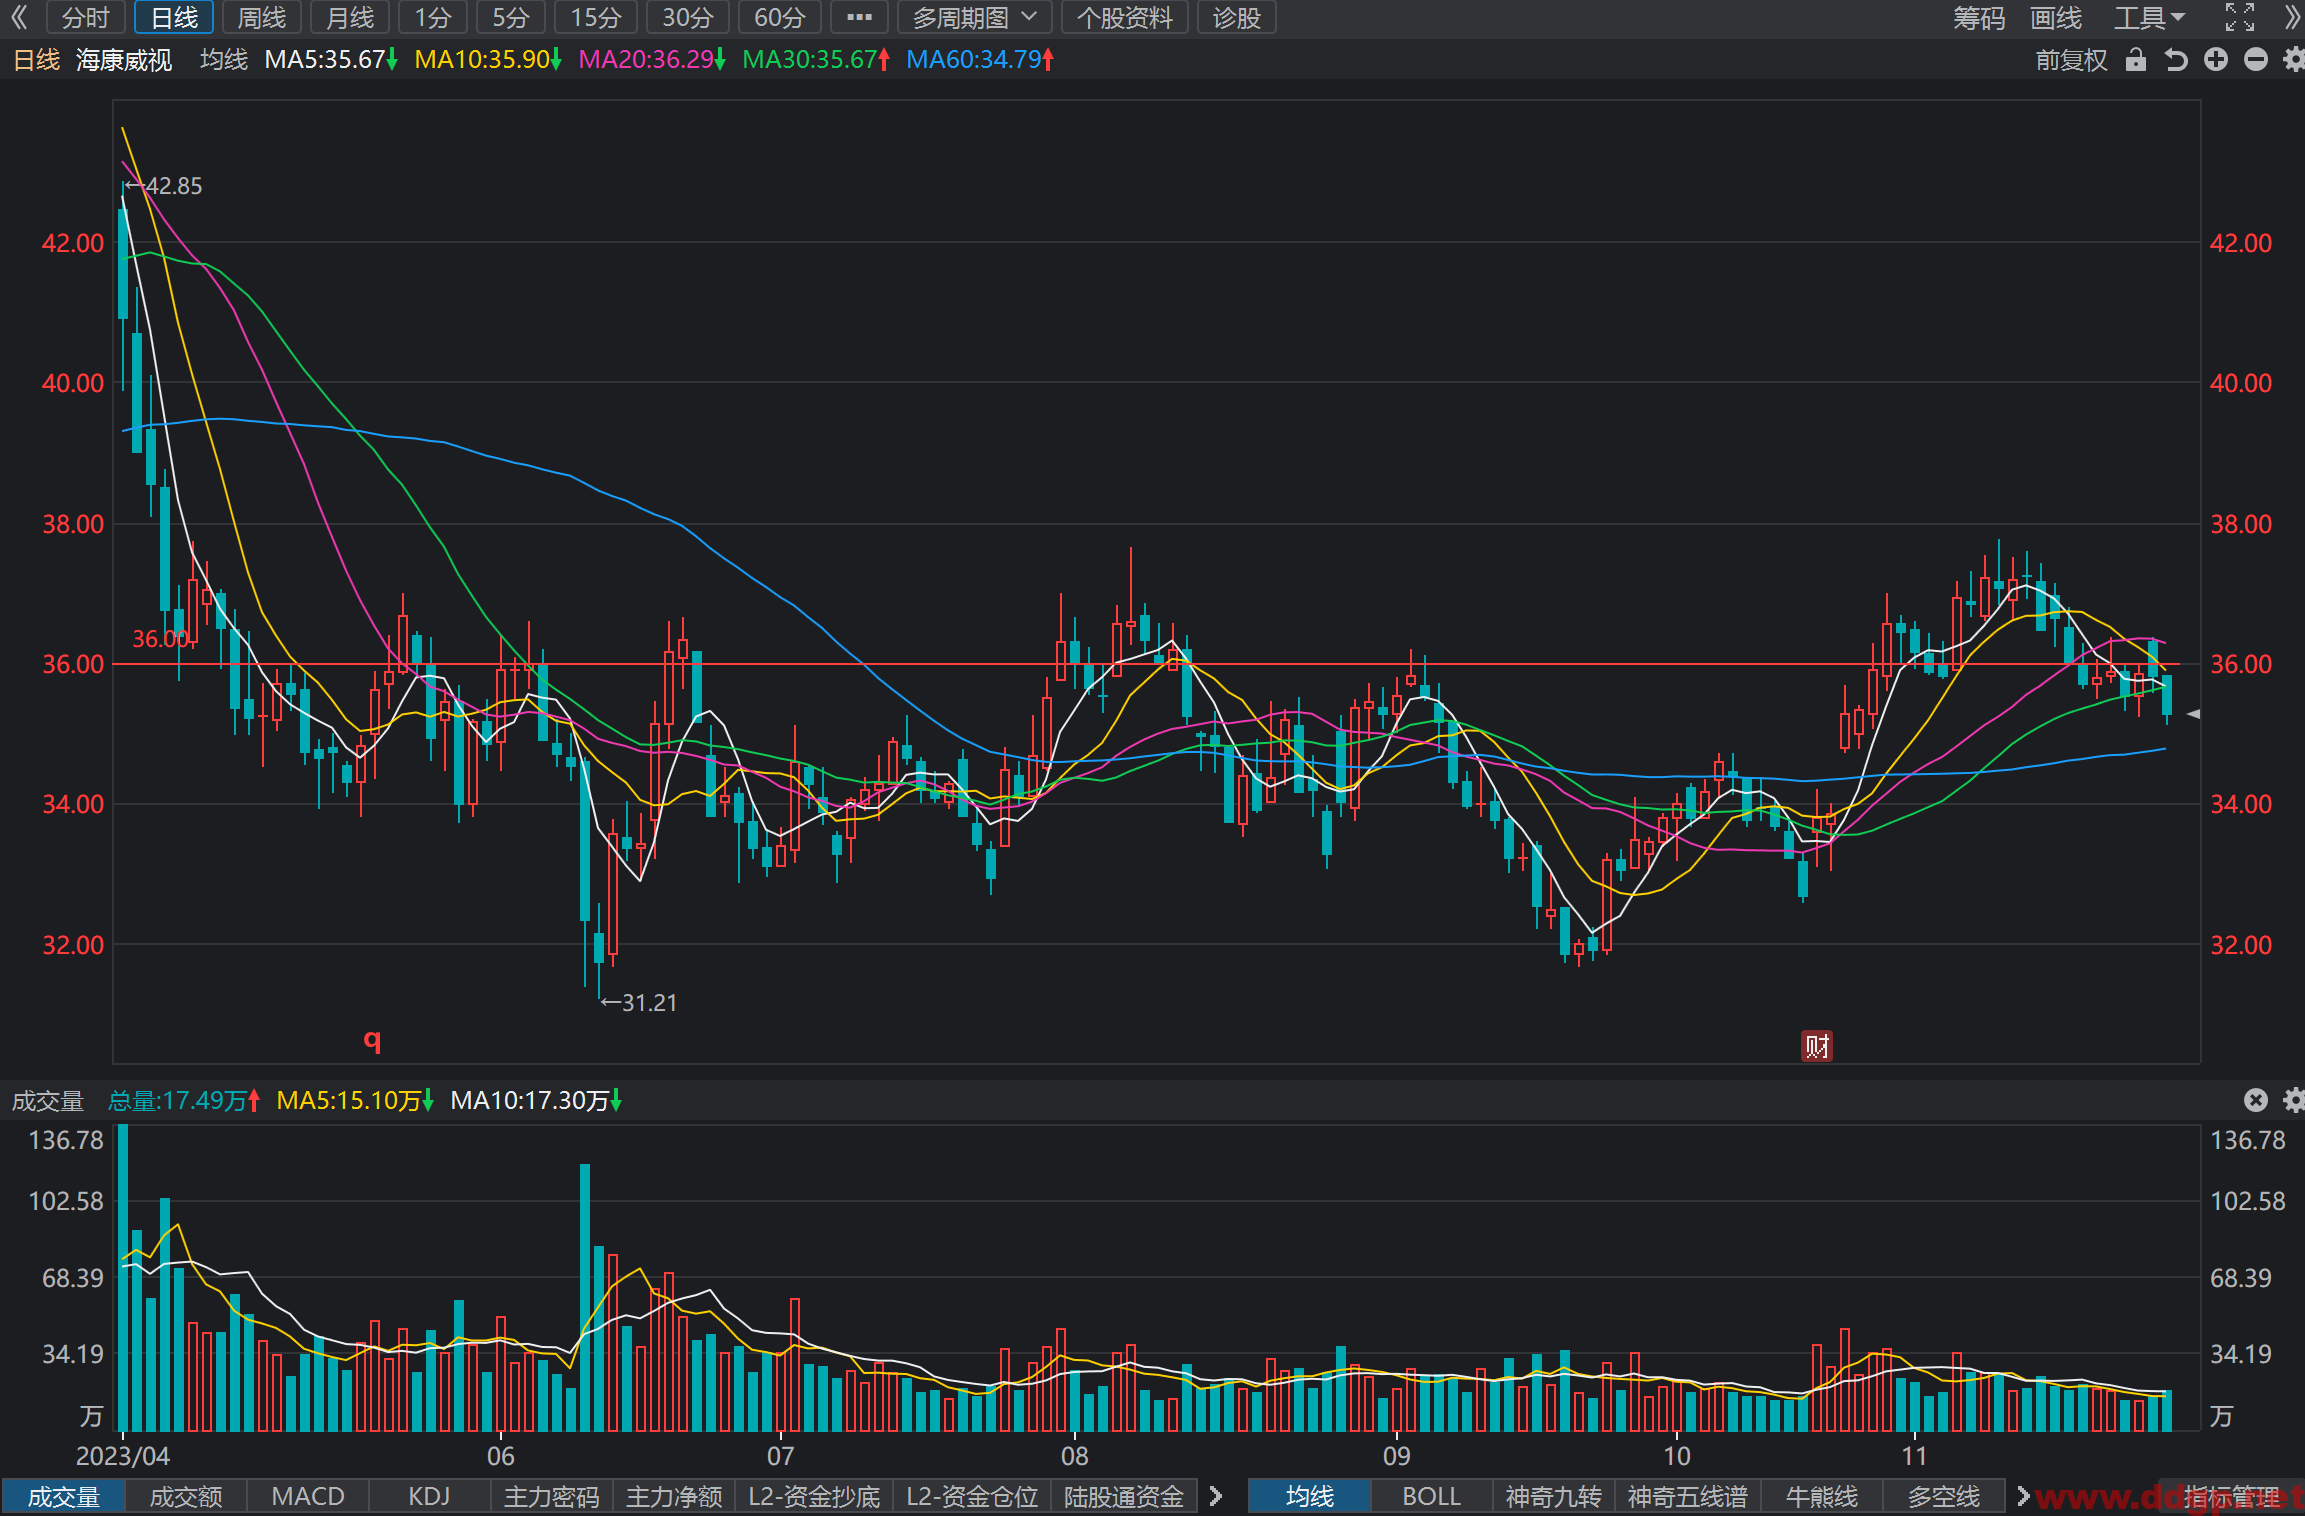Viewport: 2305px width, 1516px height.
Task: Switch to the 周线 weekly period
Action: click(x=261, y=17)
